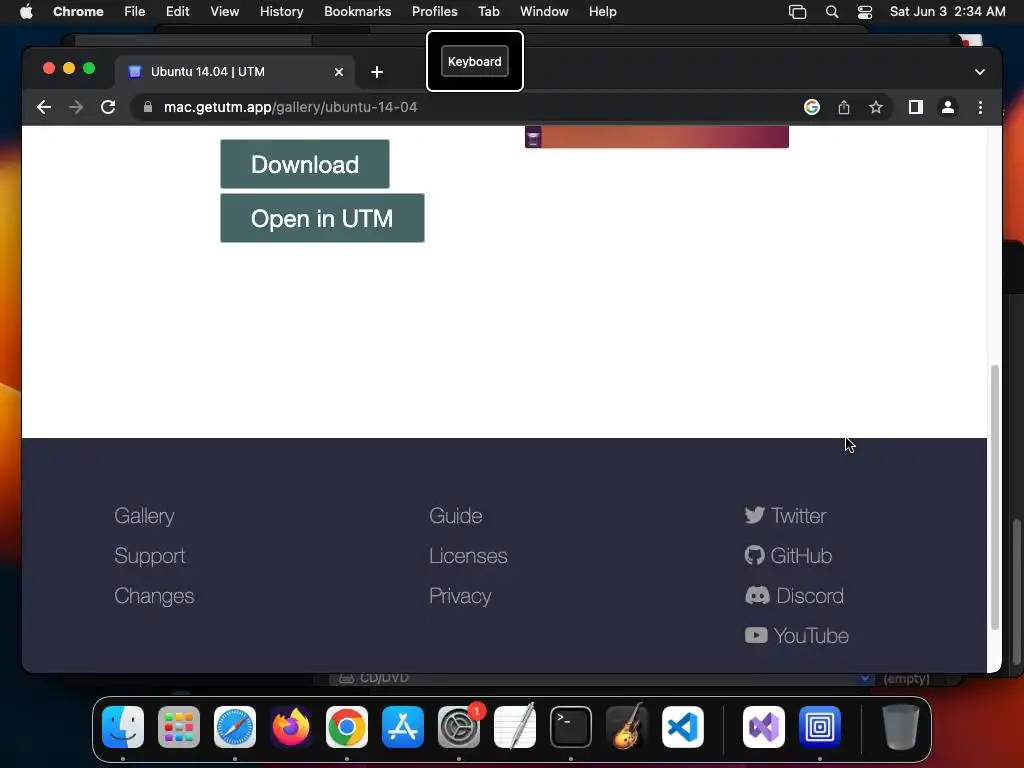Open the Trash in the Dock
The image size is (1024, 768).
click(901, 727)
